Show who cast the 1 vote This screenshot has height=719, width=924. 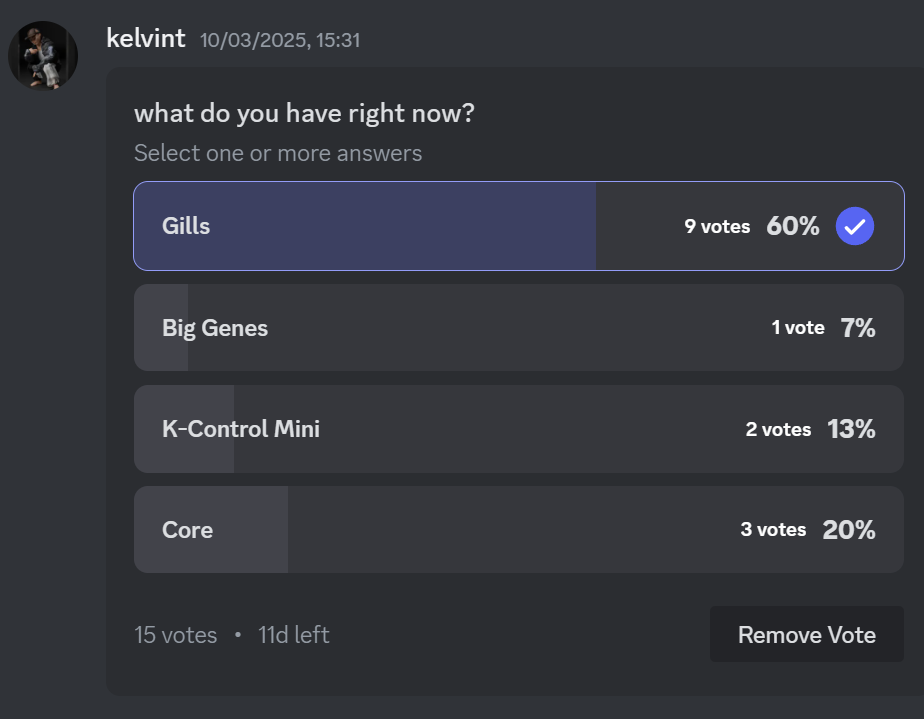798,328
